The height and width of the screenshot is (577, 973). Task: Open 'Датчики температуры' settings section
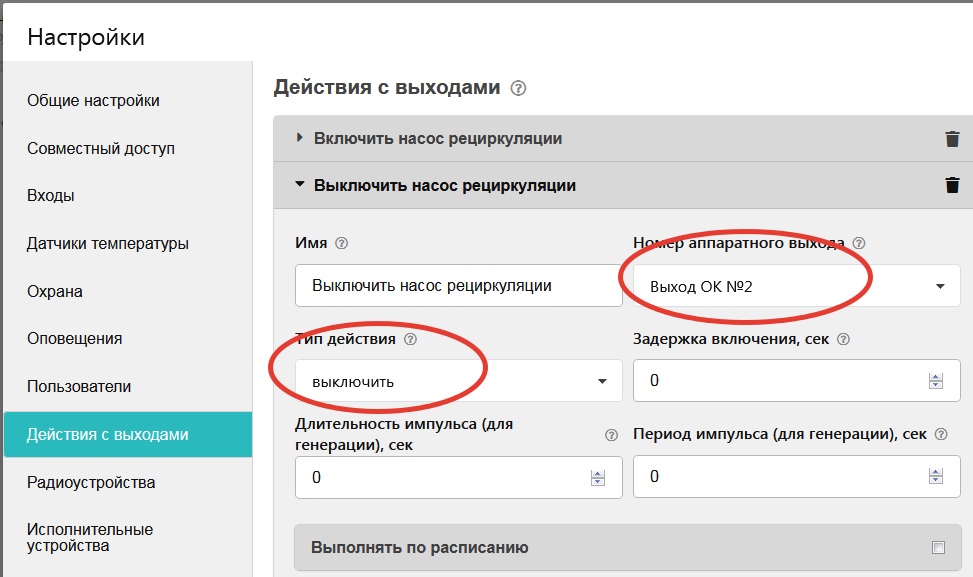pos(108,243)
